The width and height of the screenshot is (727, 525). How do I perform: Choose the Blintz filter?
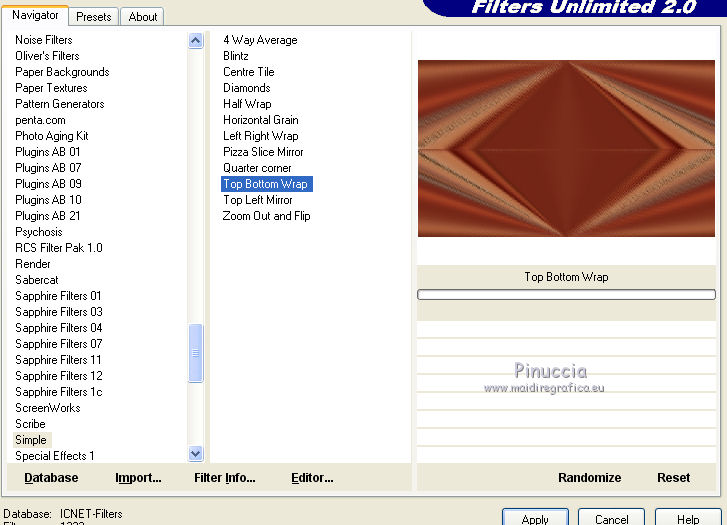[236, 56]
